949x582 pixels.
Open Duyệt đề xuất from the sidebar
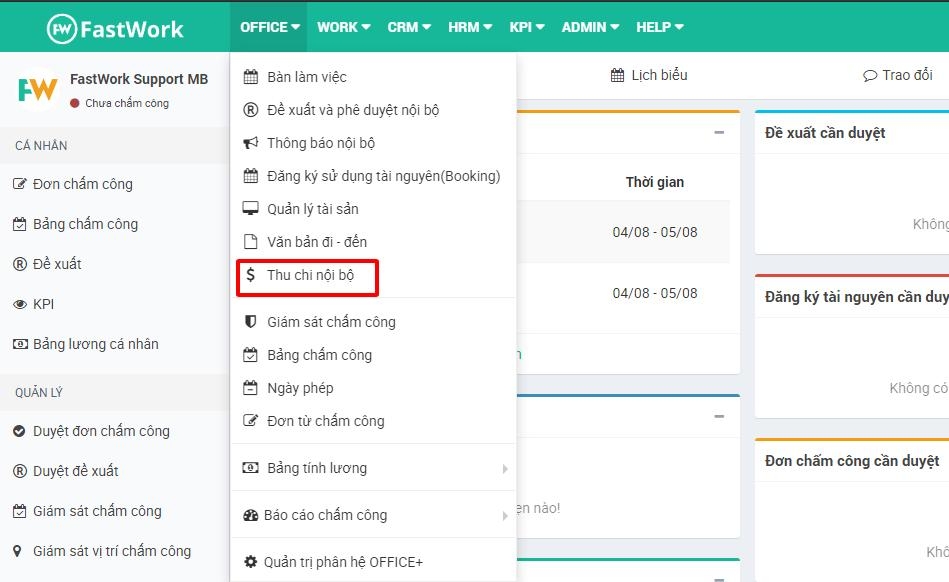76,470
